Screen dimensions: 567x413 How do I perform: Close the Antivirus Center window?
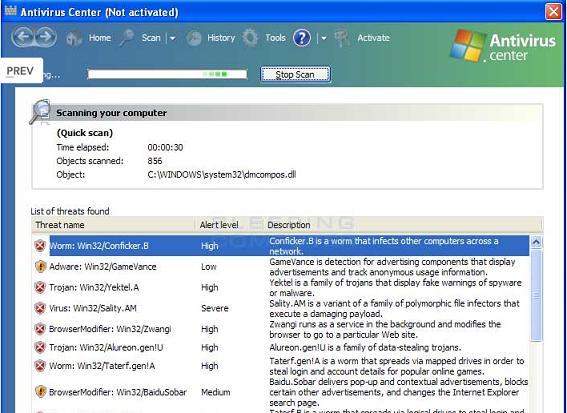(553, 12)
